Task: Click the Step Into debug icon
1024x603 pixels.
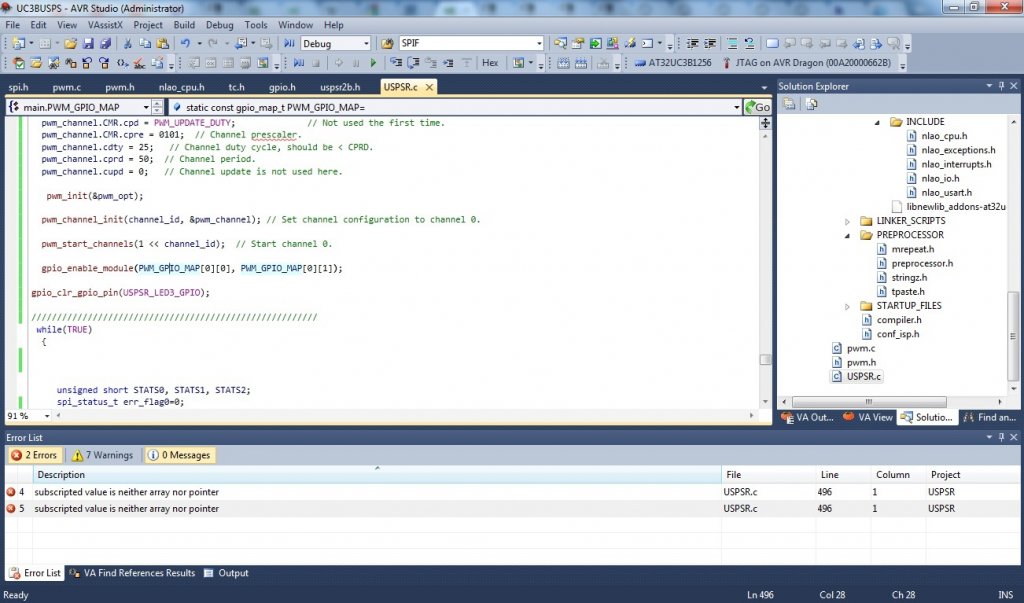Action: pyautogui.click(x=396, y=63)
